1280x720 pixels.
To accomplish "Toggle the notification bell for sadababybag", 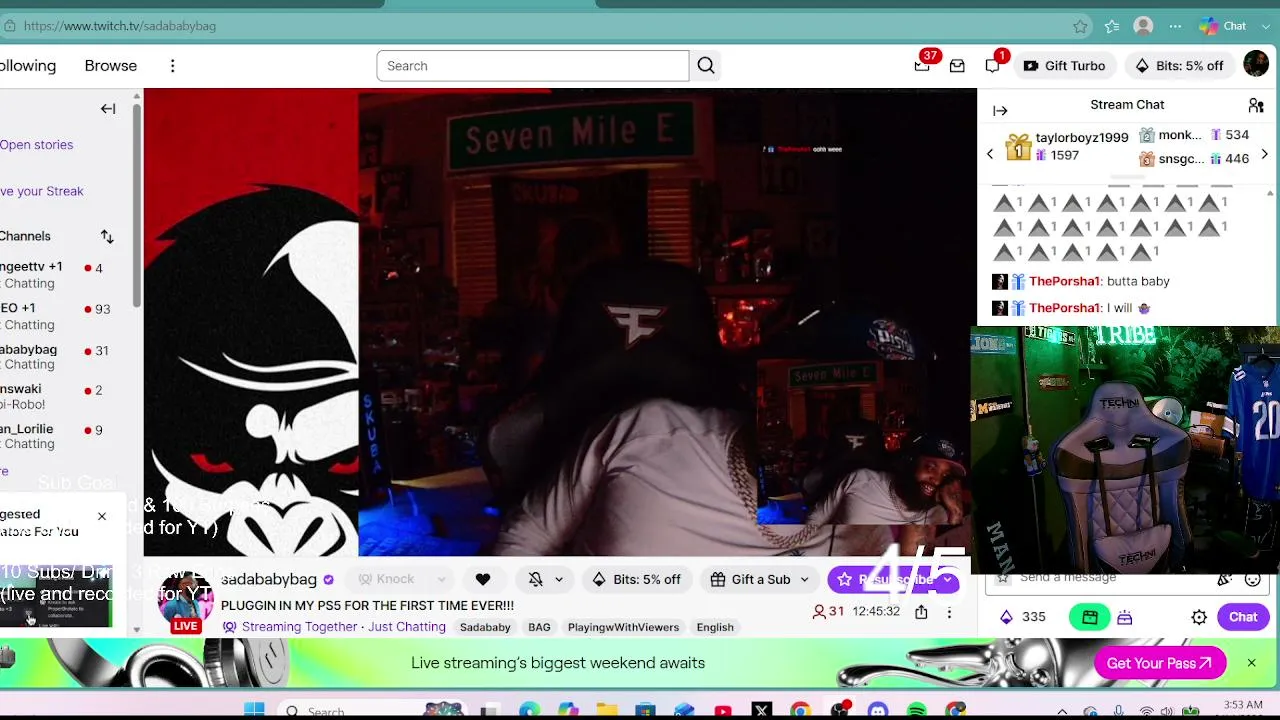I will click(x=536, y=579).
